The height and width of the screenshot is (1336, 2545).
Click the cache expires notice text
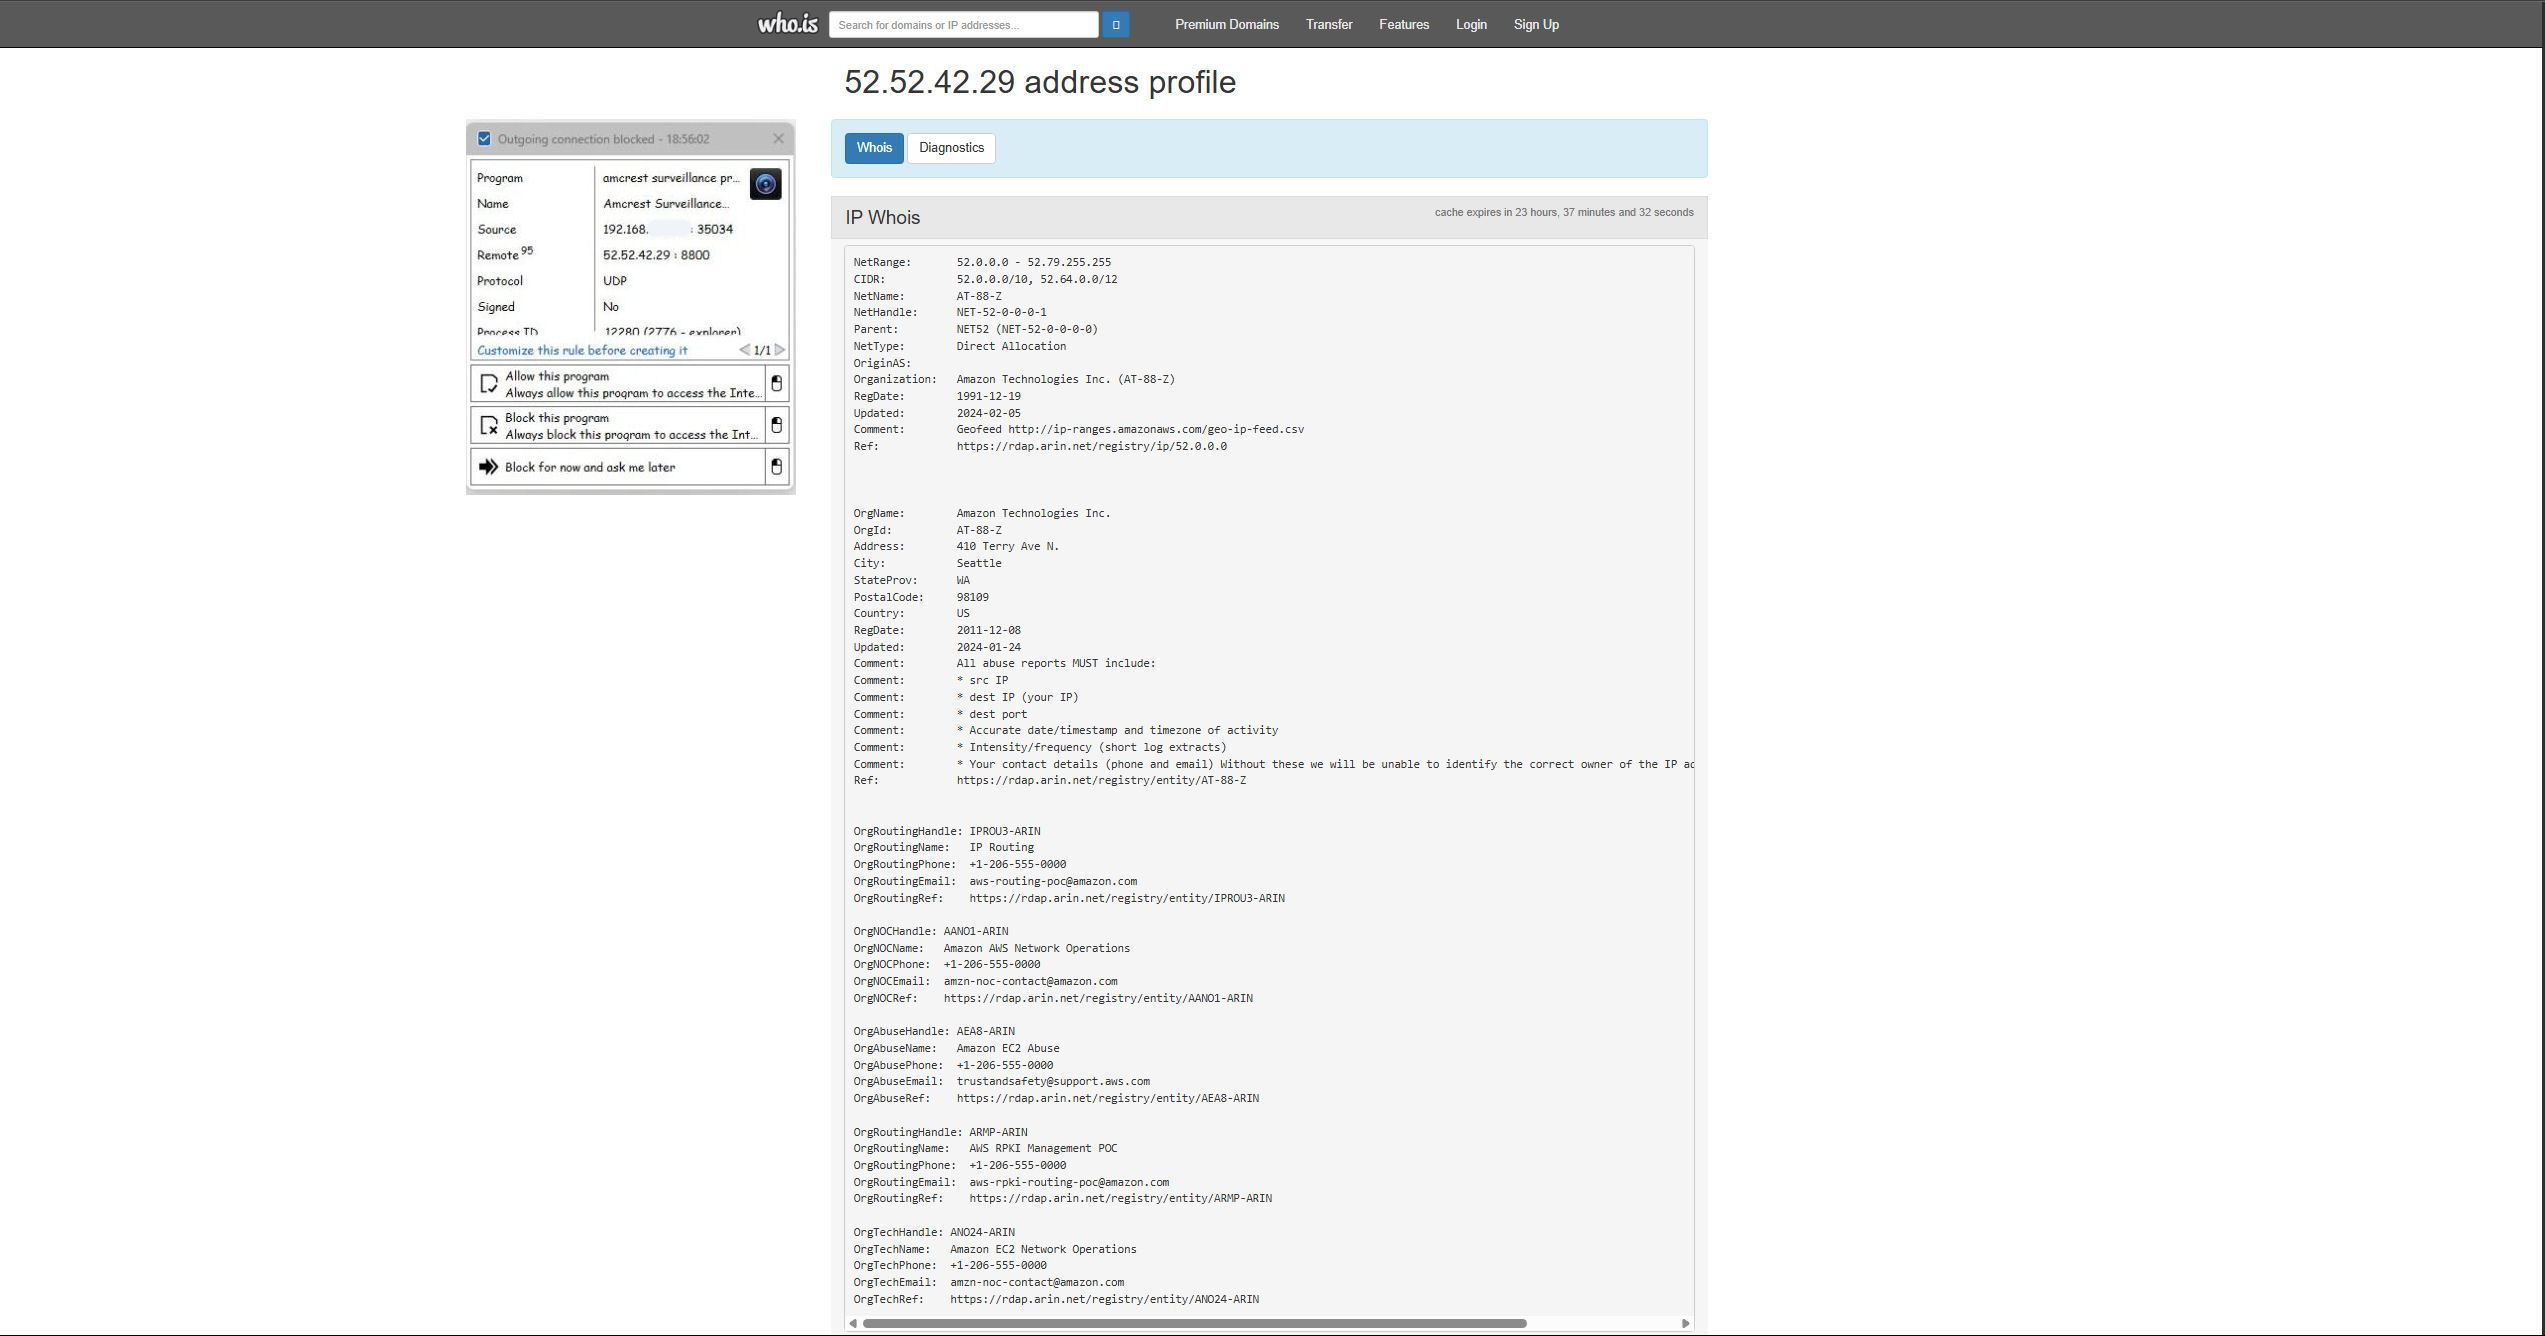(1564, 212)
